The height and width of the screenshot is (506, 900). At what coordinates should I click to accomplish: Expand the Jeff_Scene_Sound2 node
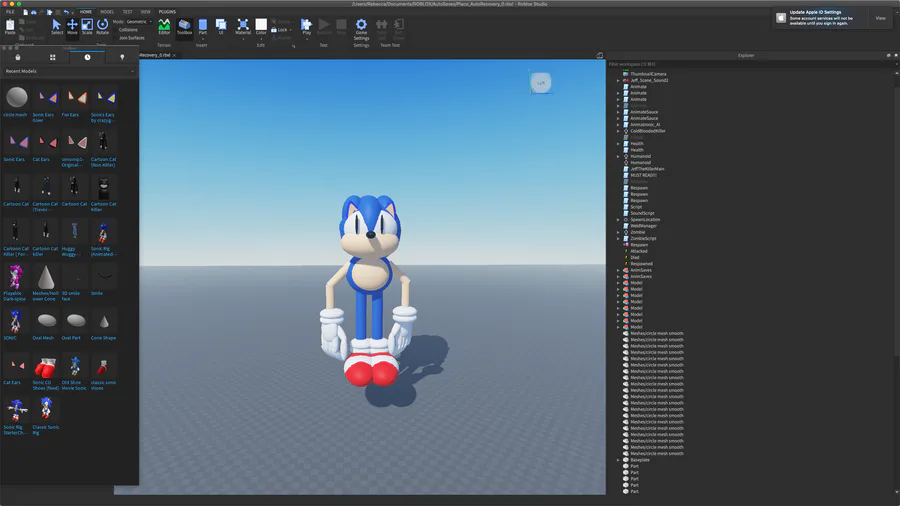(x=618, y=80)
